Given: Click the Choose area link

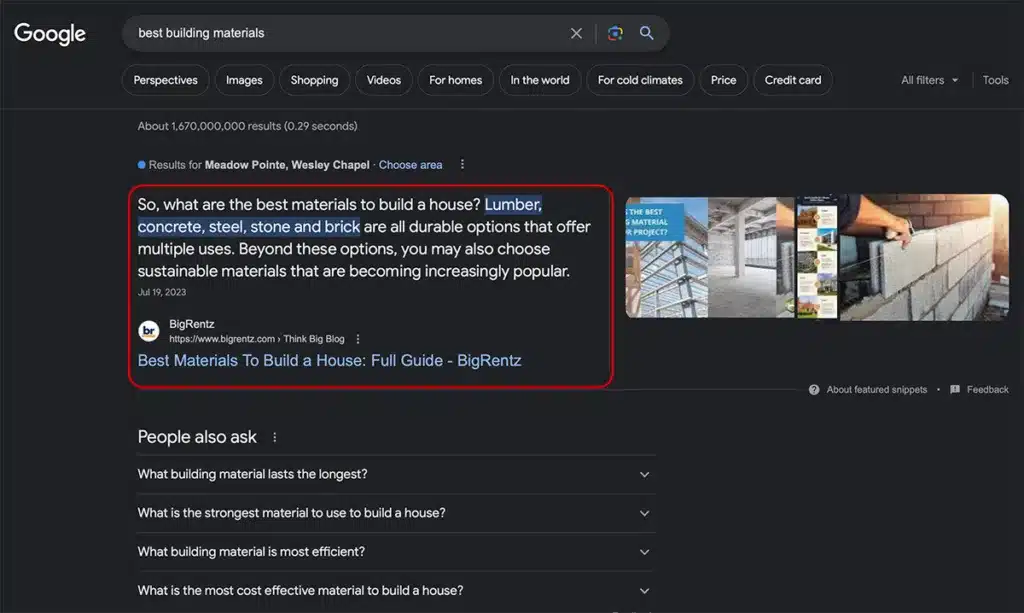Looking at the screenshot, I should point(410,165).
